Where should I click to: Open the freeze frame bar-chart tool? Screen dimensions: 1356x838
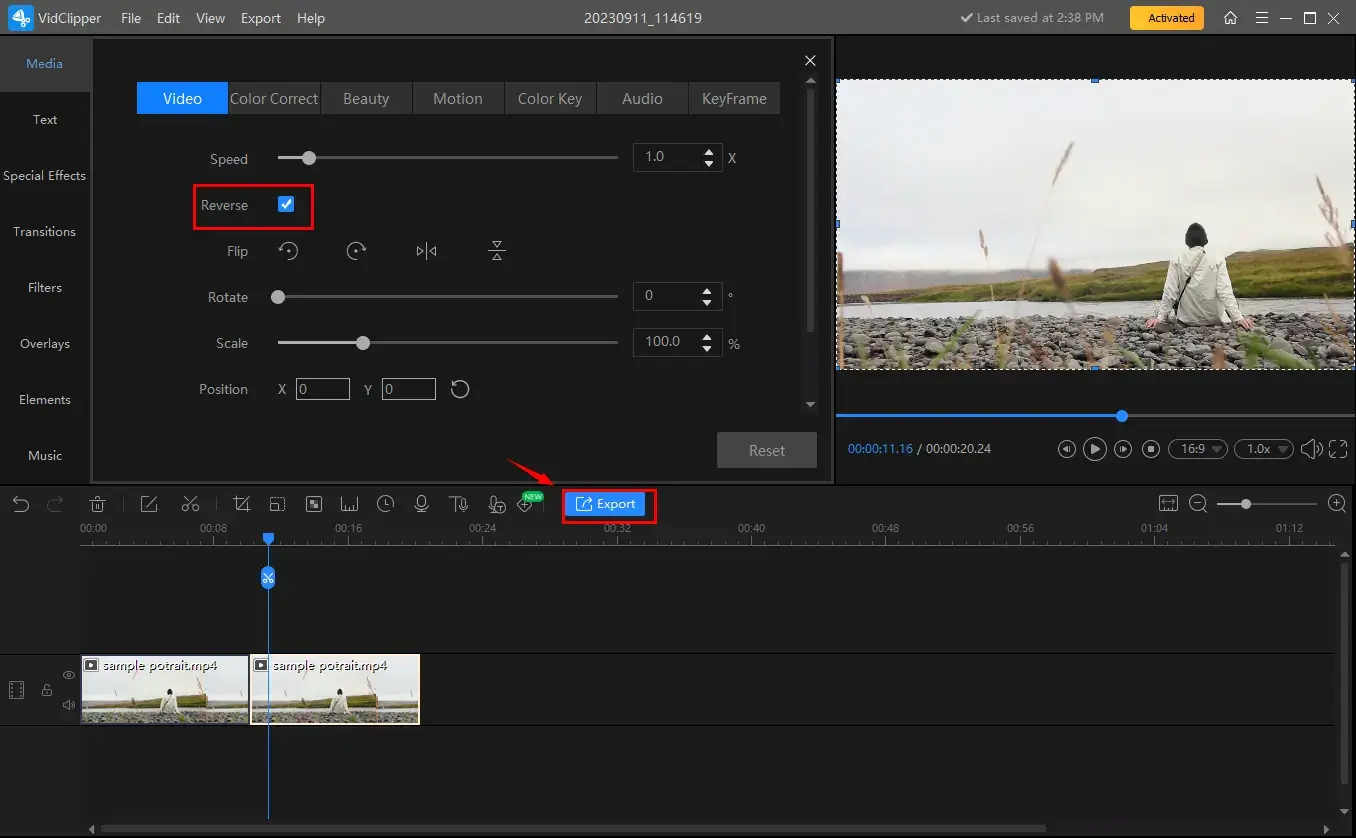349,504
